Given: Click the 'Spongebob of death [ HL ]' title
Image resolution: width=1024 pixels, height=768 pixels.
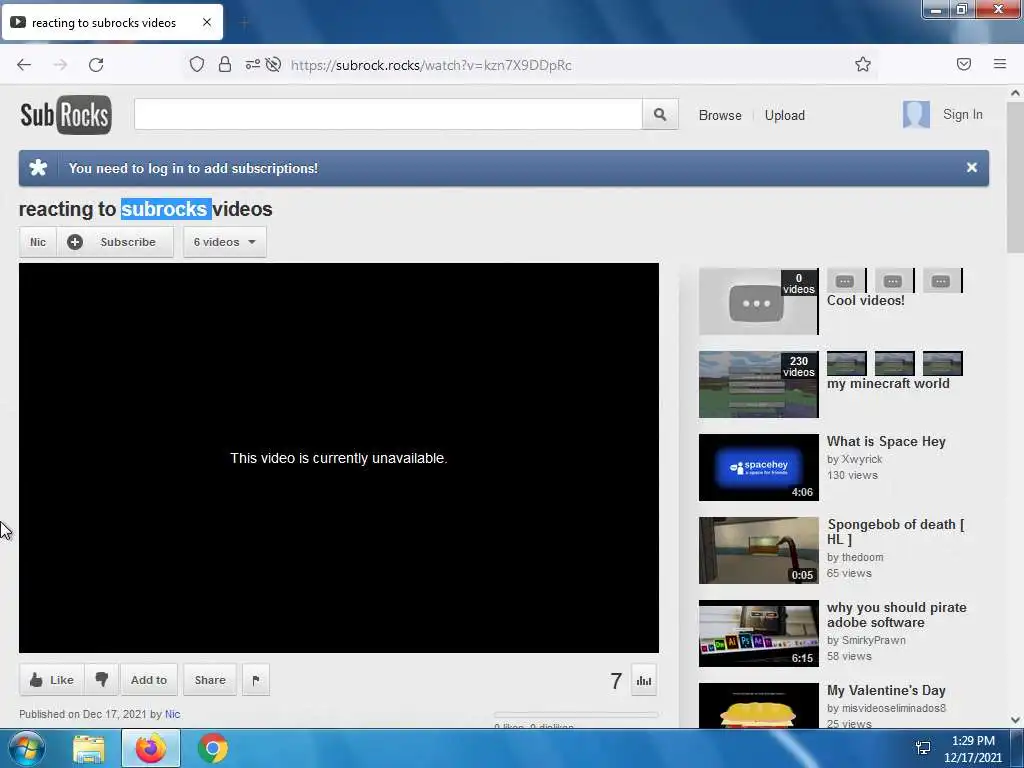Looking at the screenshot, I should point(895,532).
